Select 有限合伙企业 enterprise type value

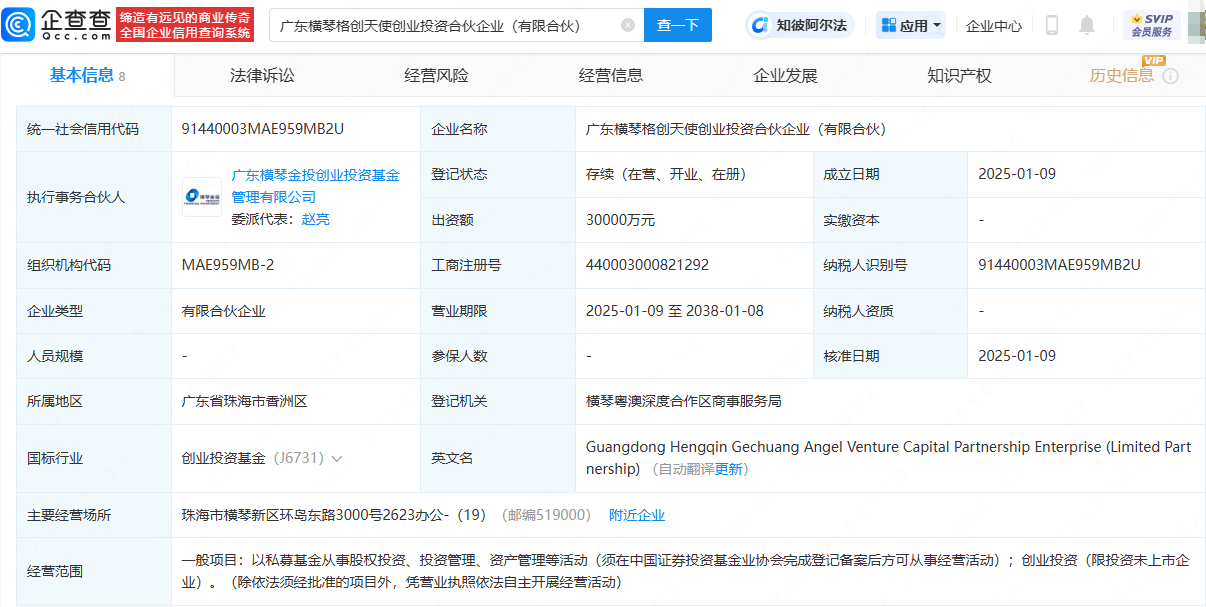click(224, 311)
